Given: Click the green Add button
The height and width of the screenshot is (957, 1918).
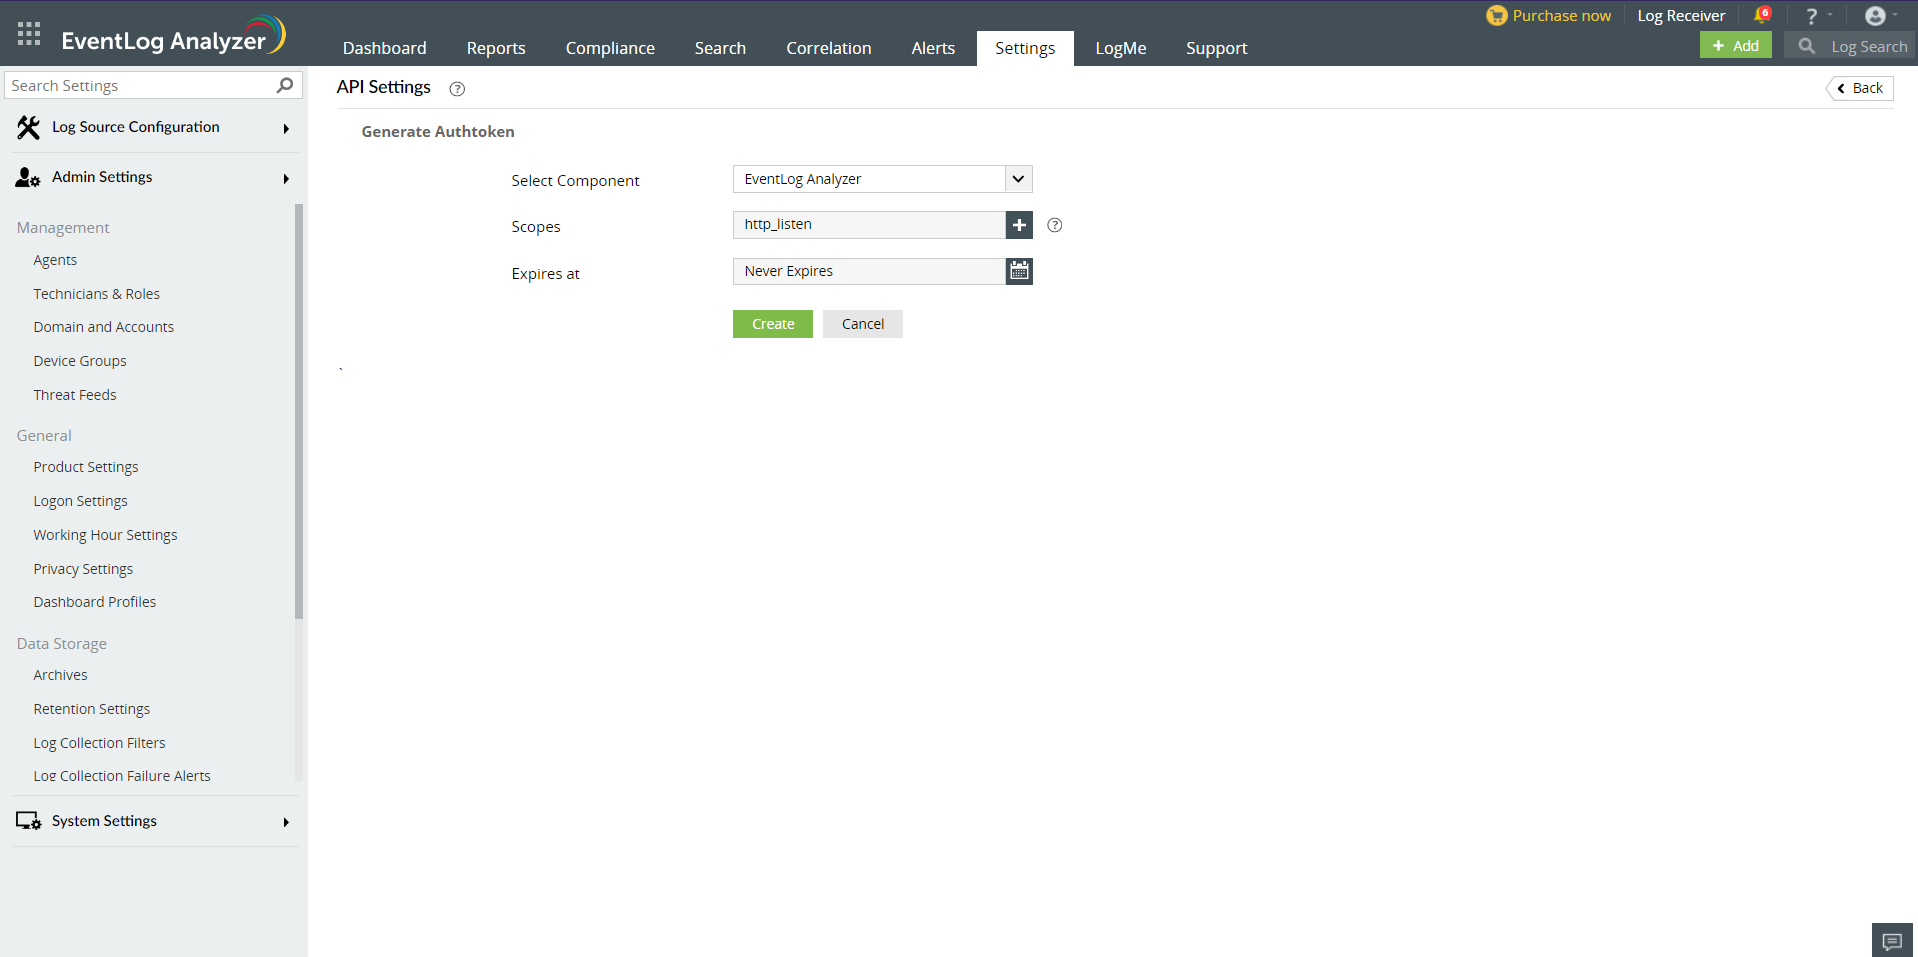Looking at the screenshot, I should [1735, 45].
